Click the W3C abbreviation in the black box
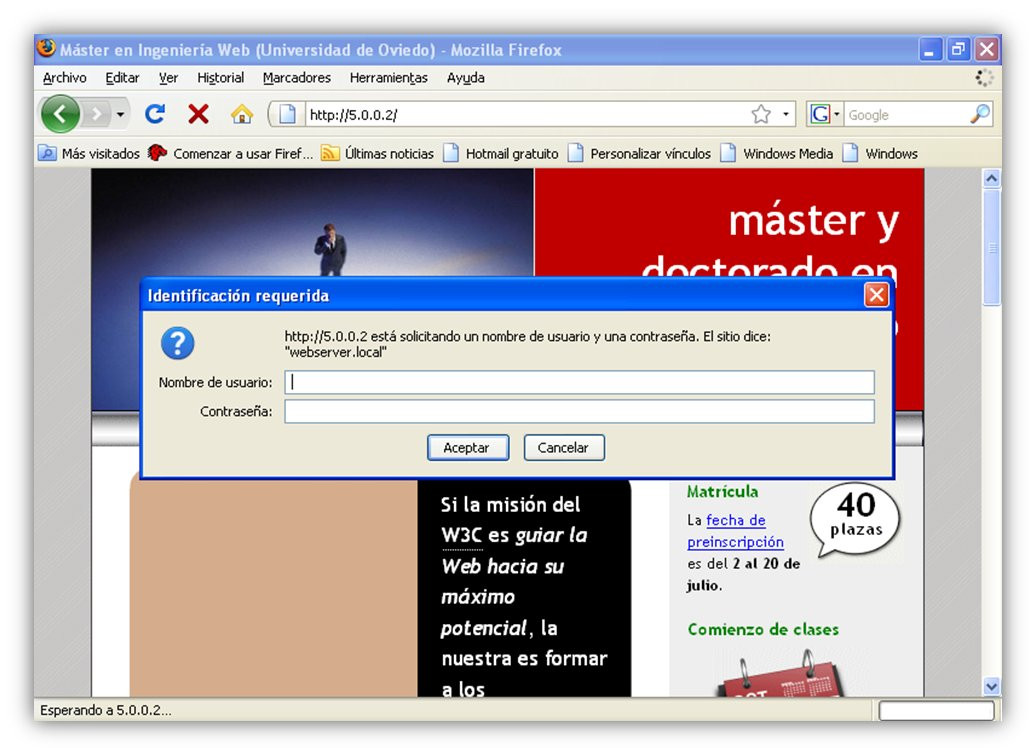Viewport: 1036px width, 755px height. tap(461, 535)
